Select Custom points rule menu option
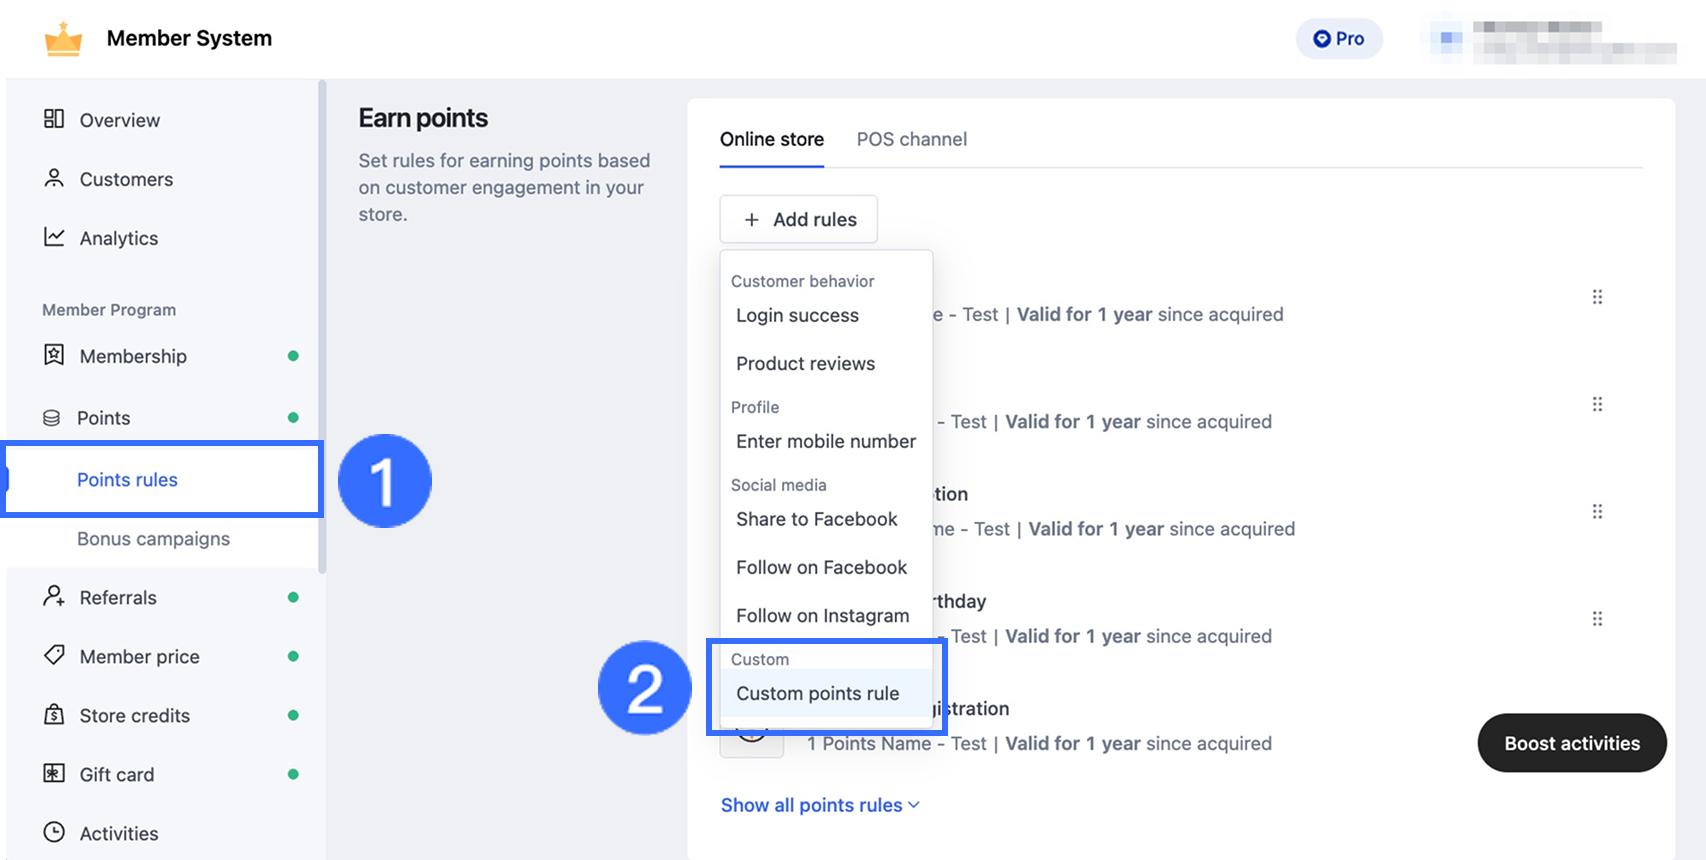The width and height of the screenshot is (1706, 860). click(x=818, y=693)
